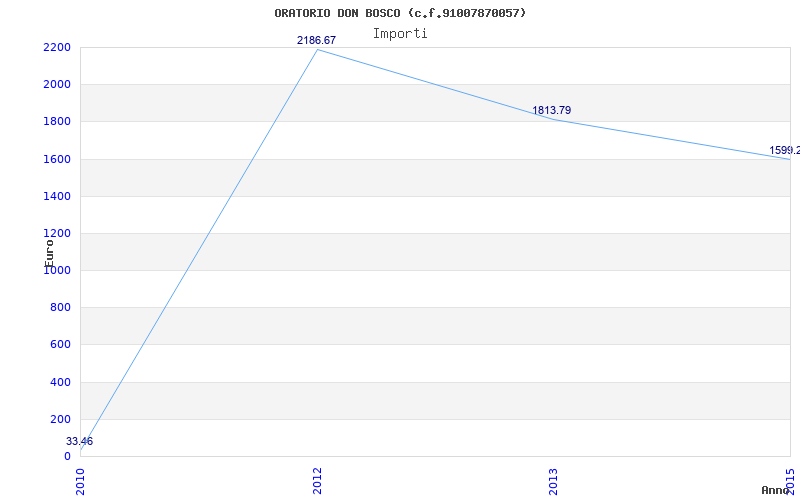
Task: Click the Importi subtitle
Action: pyautogui.click(x=400, y=34)
